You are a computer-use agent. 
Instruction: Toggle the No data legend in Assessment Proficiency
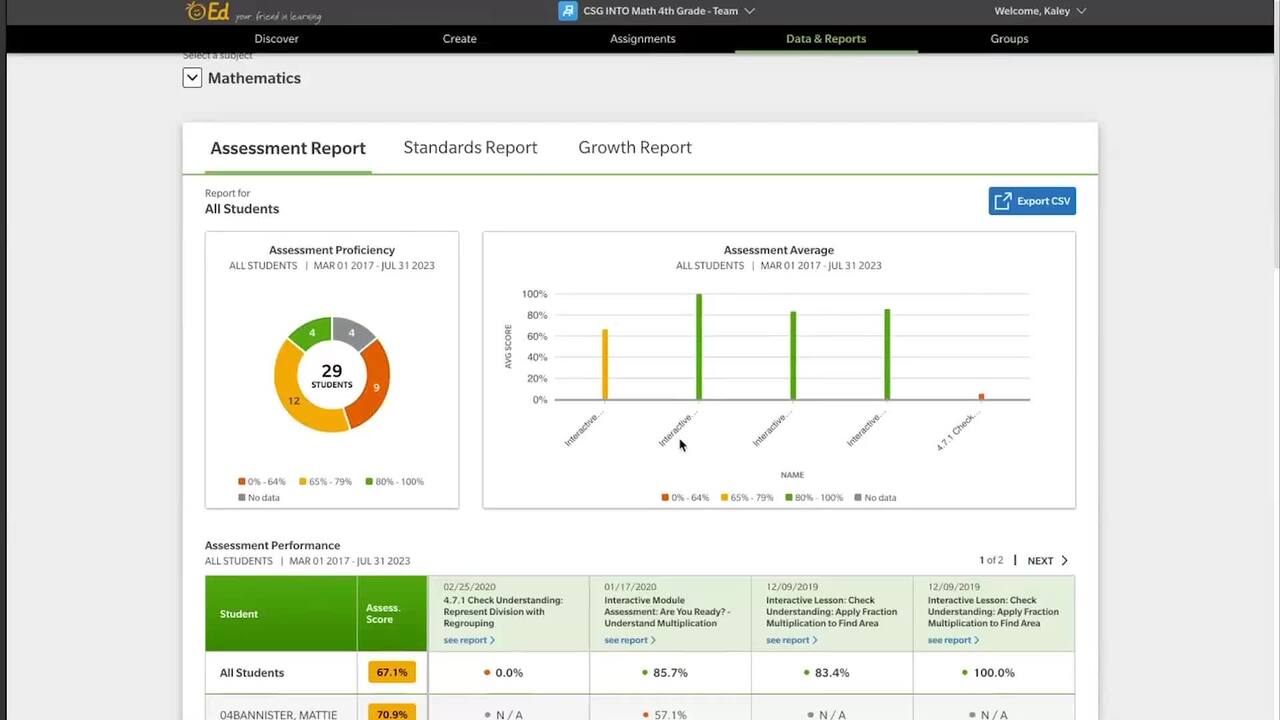[x=259, y=498]
